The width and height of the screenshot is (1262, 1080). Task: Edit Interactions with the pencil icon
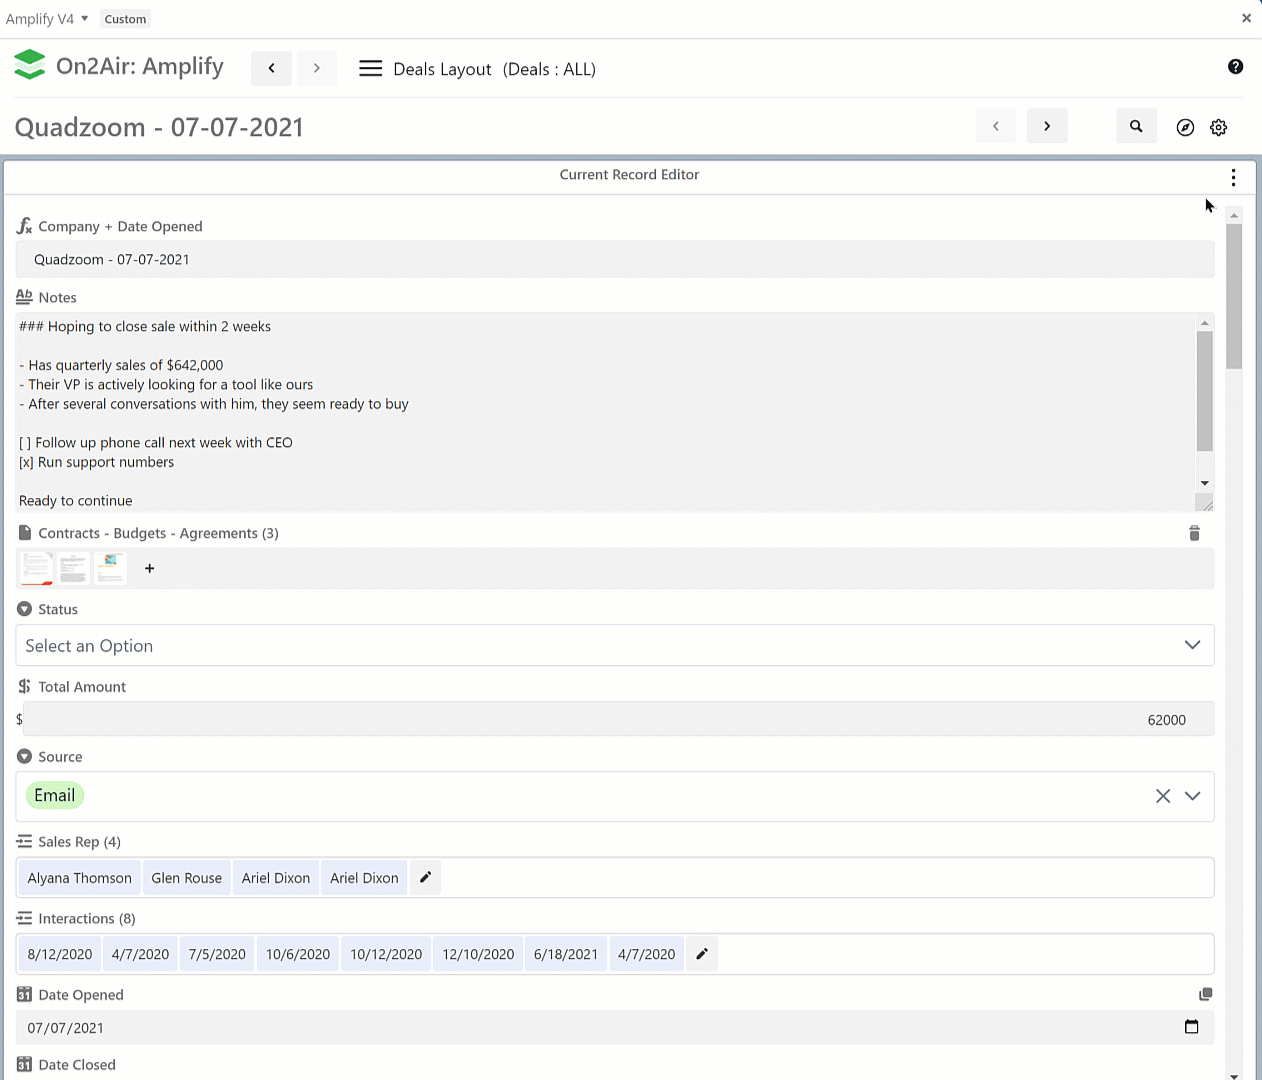702,954
